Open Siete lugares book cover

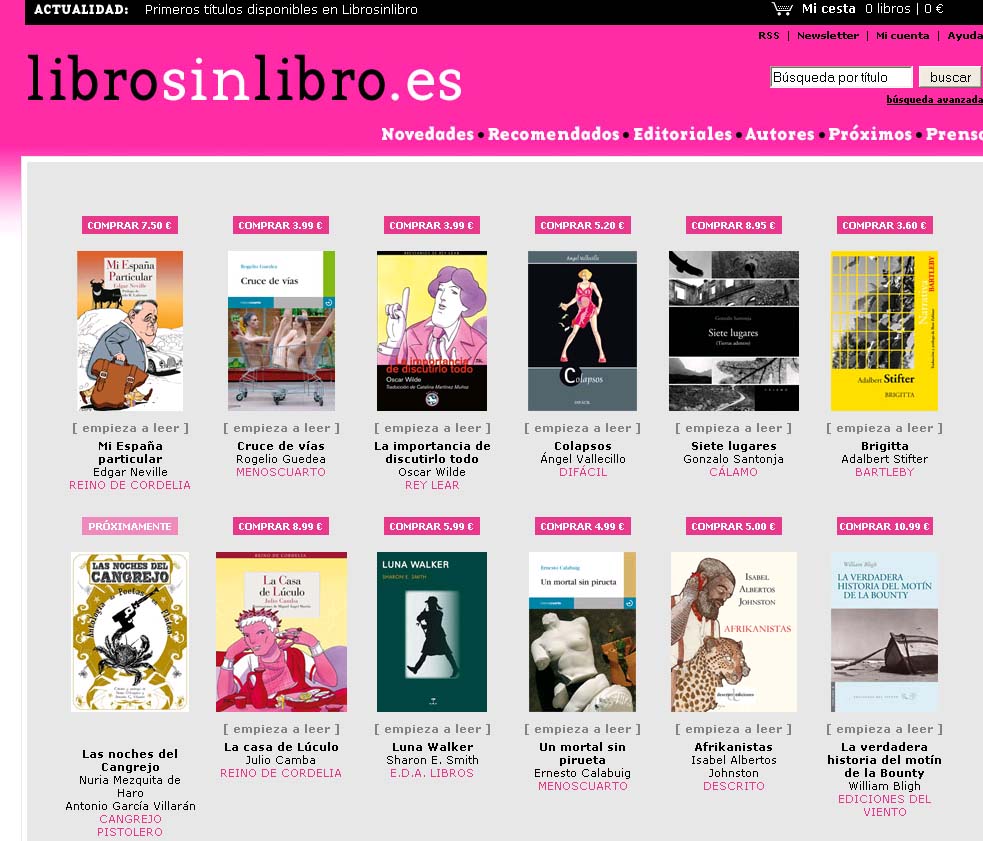tap(733, 331)
